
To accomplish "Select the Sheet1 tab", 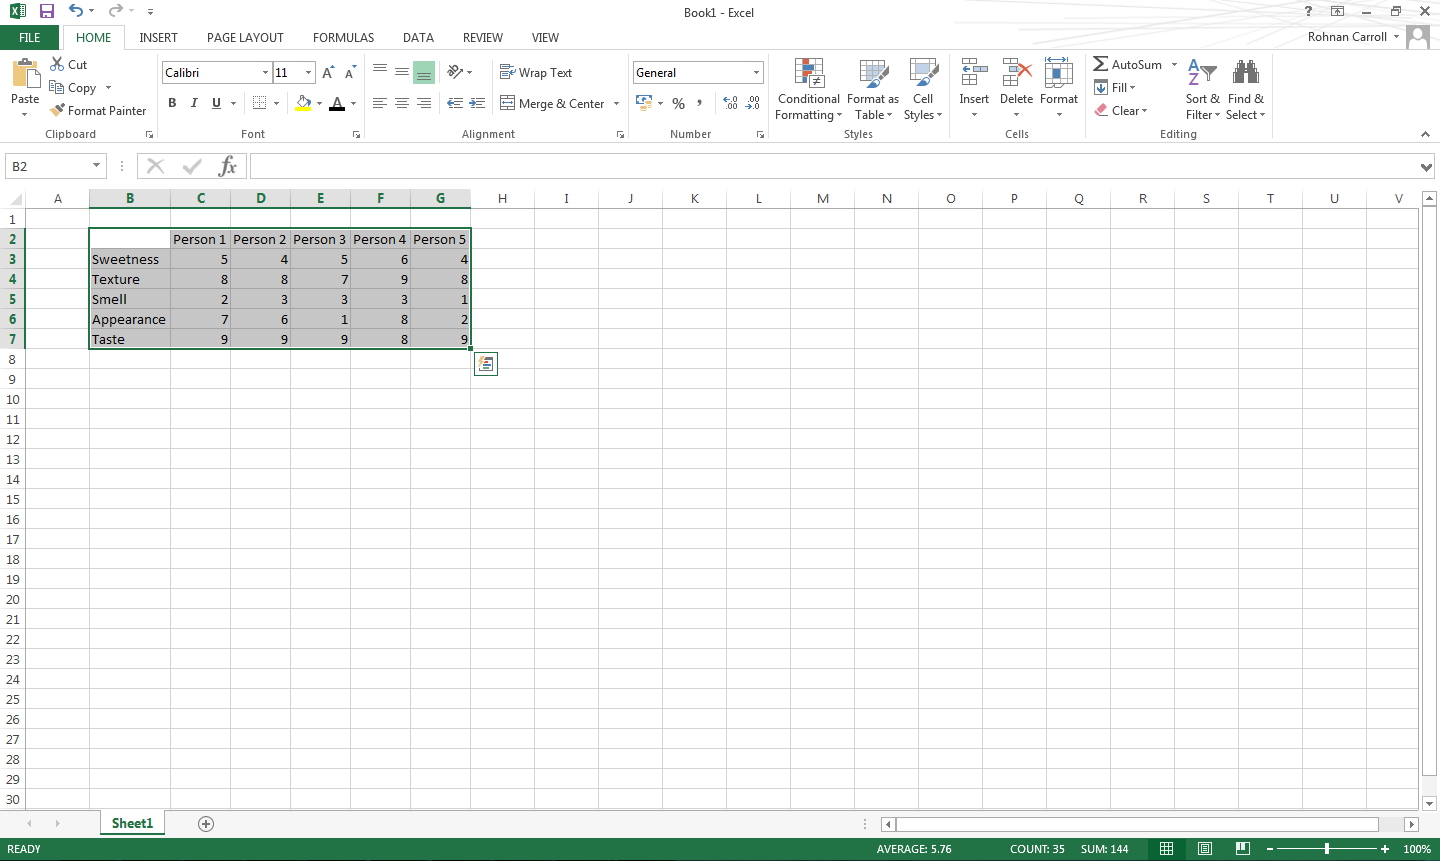I will [x=132, y=824].
